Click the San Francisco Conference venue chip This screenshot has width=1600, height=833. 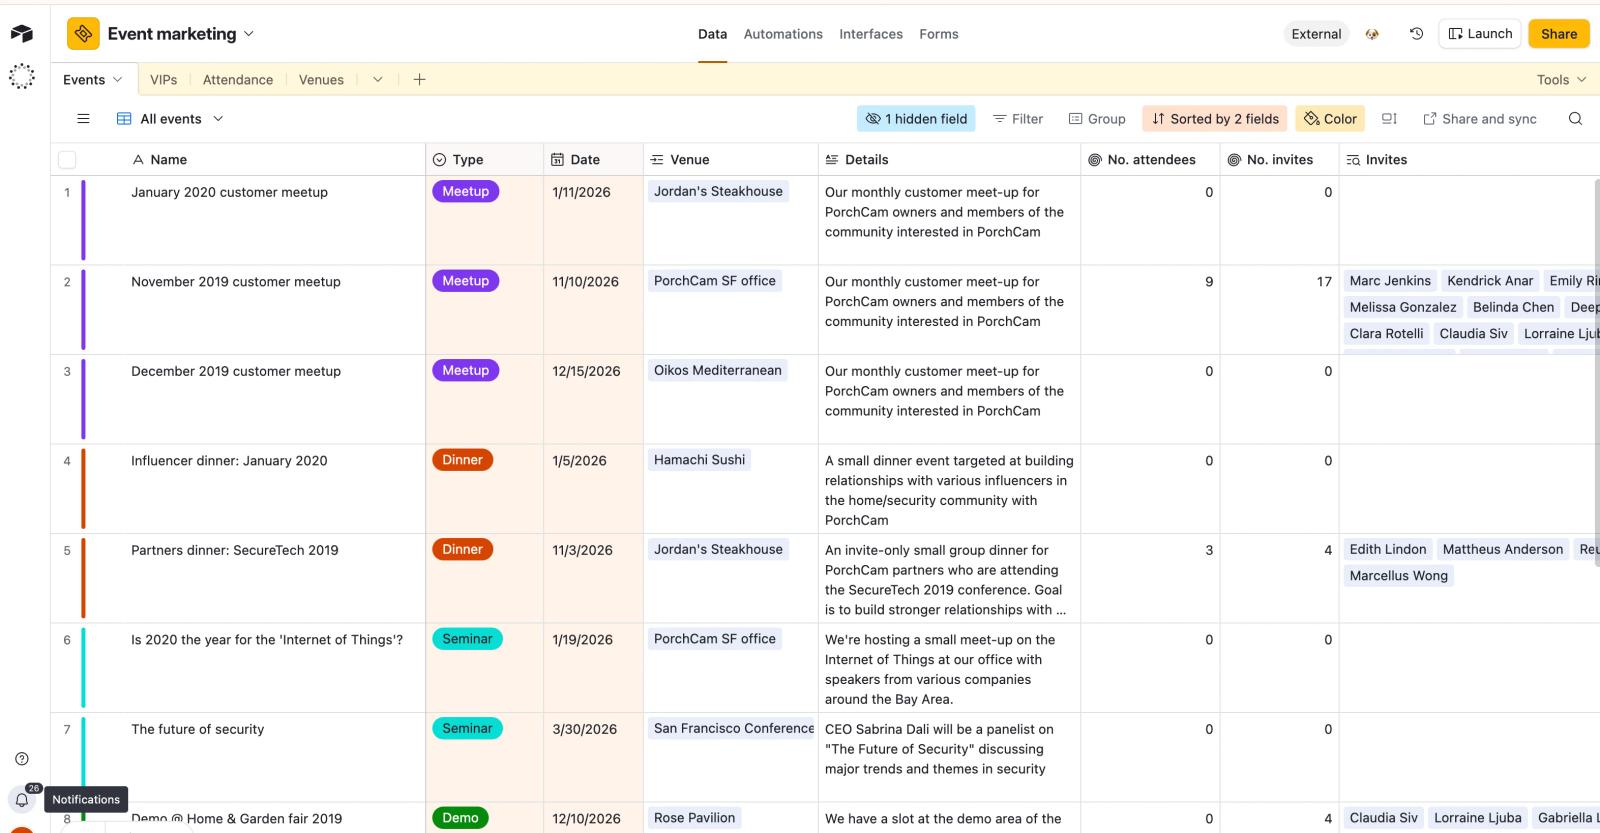(x=733, y=728)
